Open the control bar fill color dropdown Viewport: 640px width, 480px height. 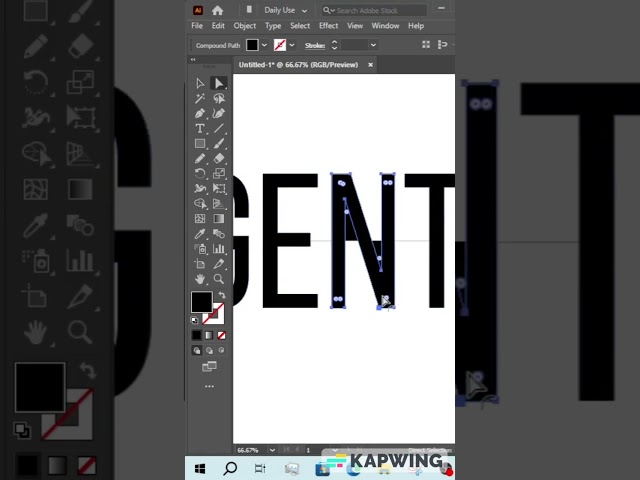264,45
